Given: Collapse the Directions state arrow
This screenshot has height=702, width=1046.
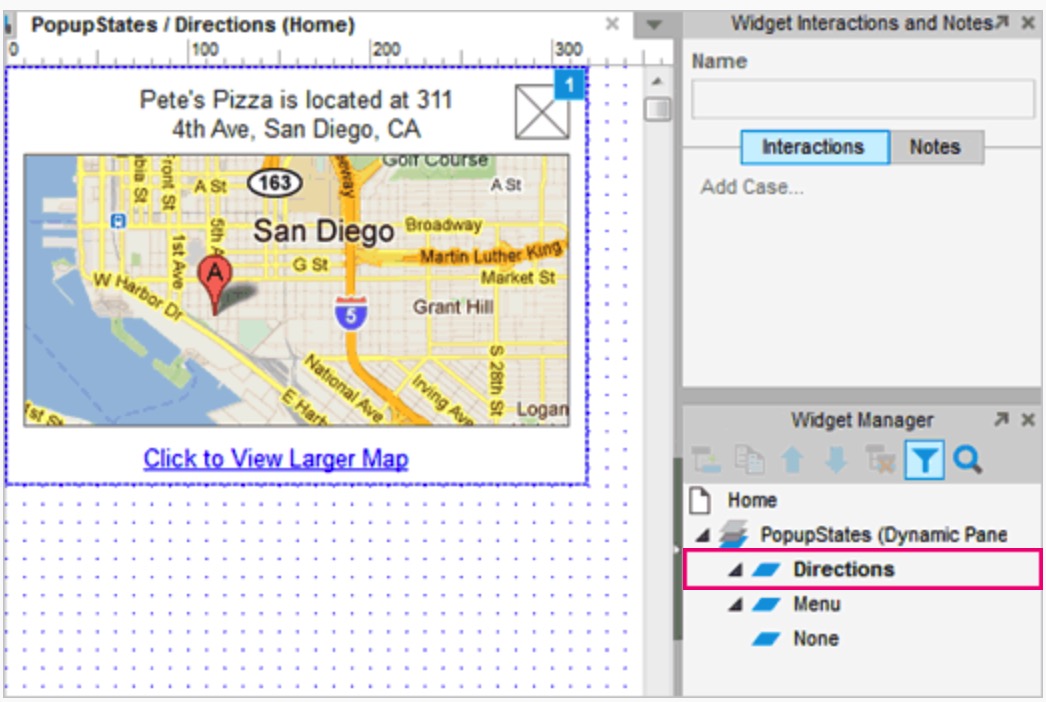Looking at the screenshot, I should pos(735,569).
